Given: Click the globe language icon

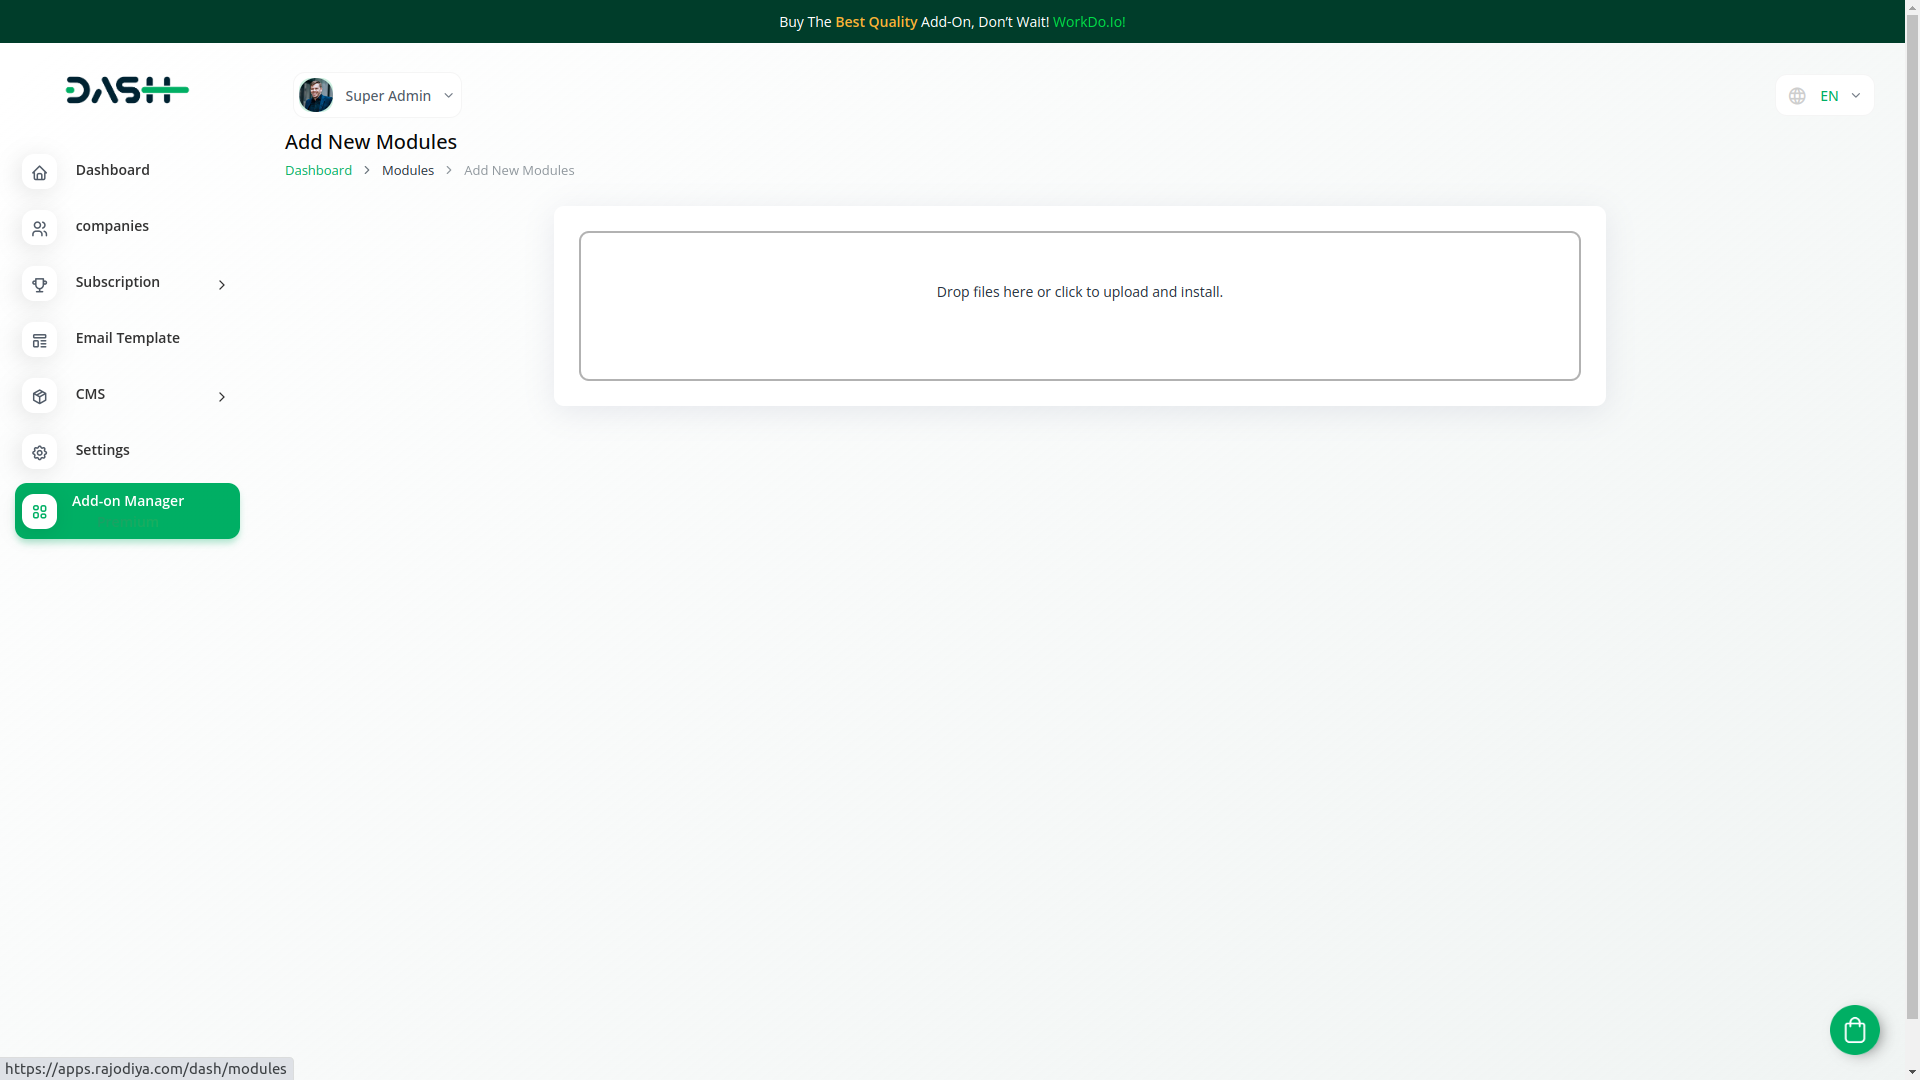Looking at the screenshot, I should pyautogui.click(x=1797, y=96).
